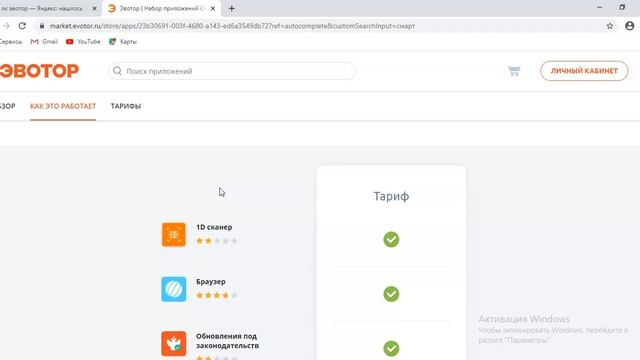Click the Браузер star rating
This screenshot has height=360, width=640.
pos(216,295)
